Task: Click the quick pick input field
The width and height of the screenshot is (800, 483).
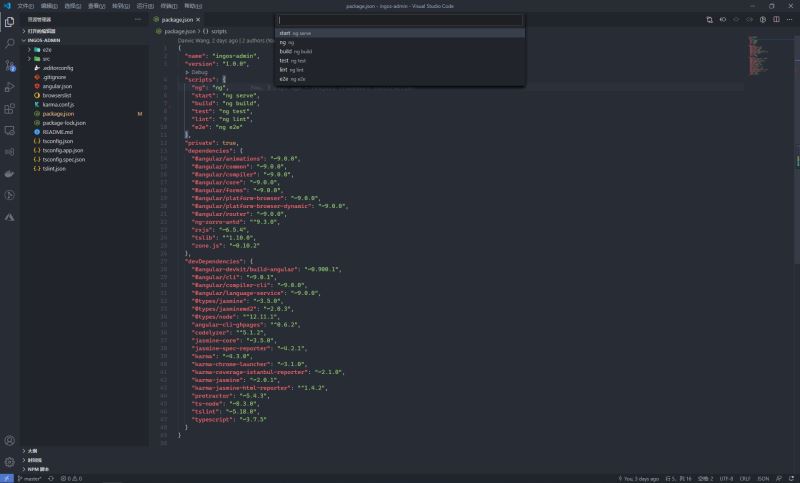Action: click(x=399, y=19)
